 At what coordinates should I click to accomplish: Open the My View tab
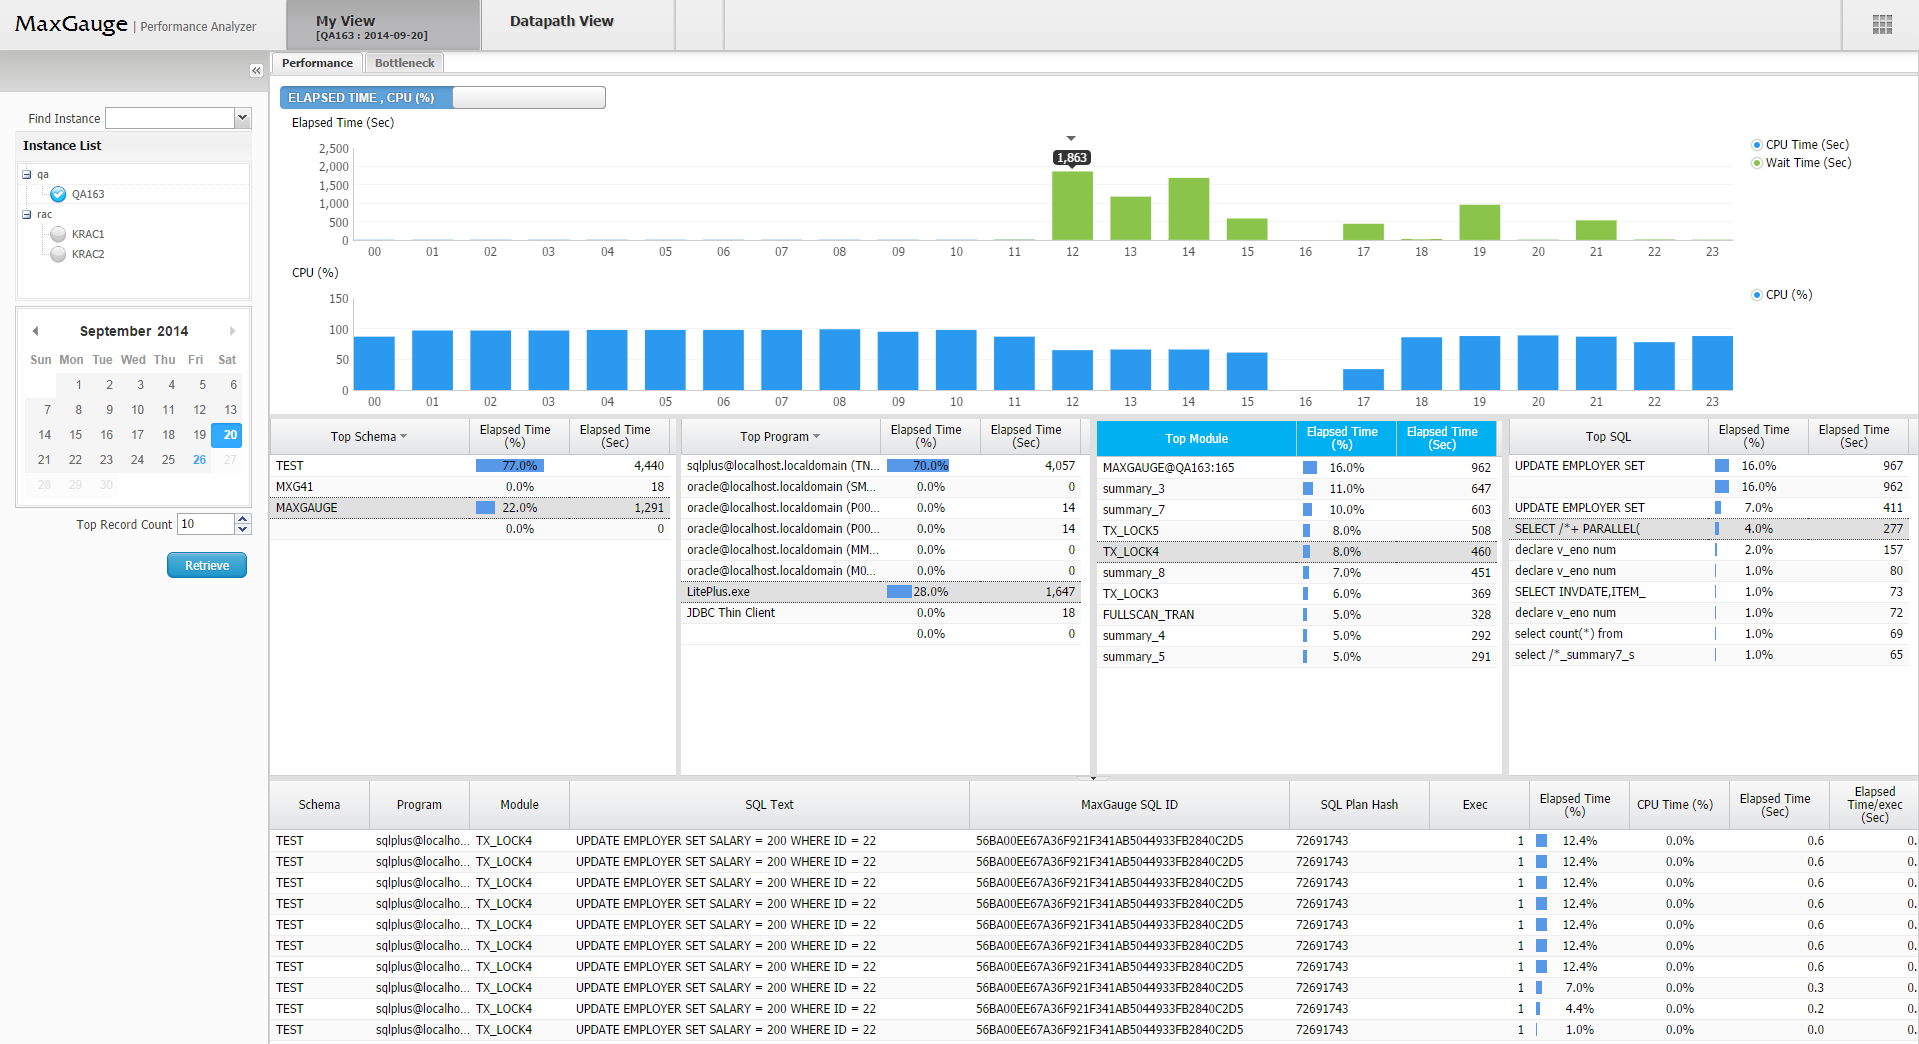pos(383,26)
